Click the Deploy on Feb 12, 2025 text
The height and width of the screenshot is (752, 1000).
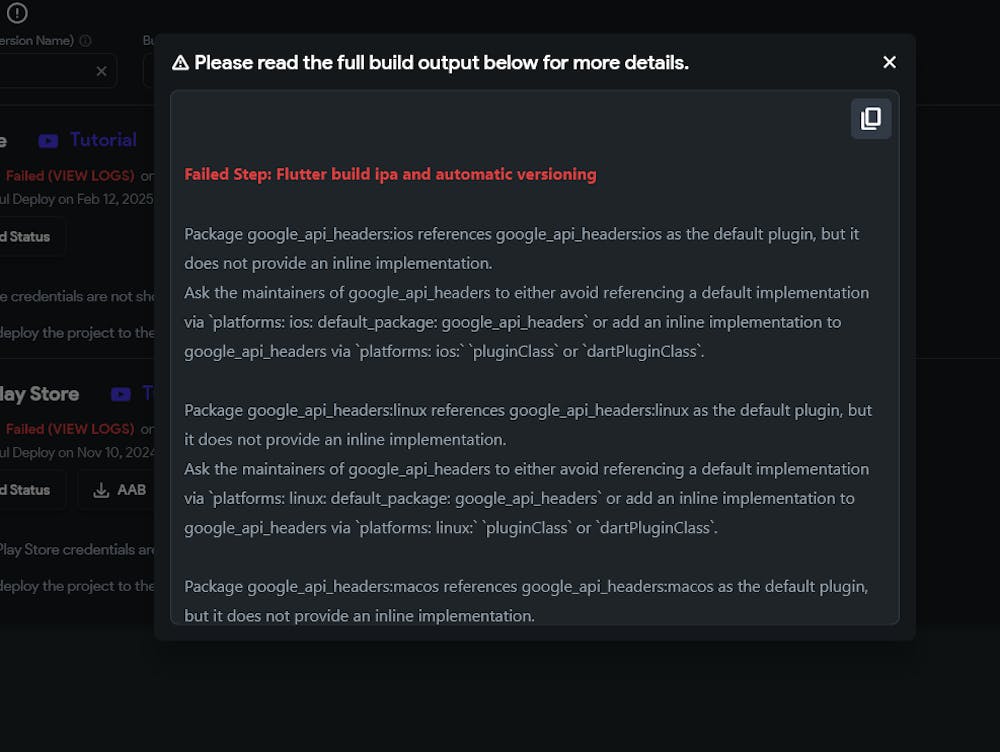tap(83, 199)
